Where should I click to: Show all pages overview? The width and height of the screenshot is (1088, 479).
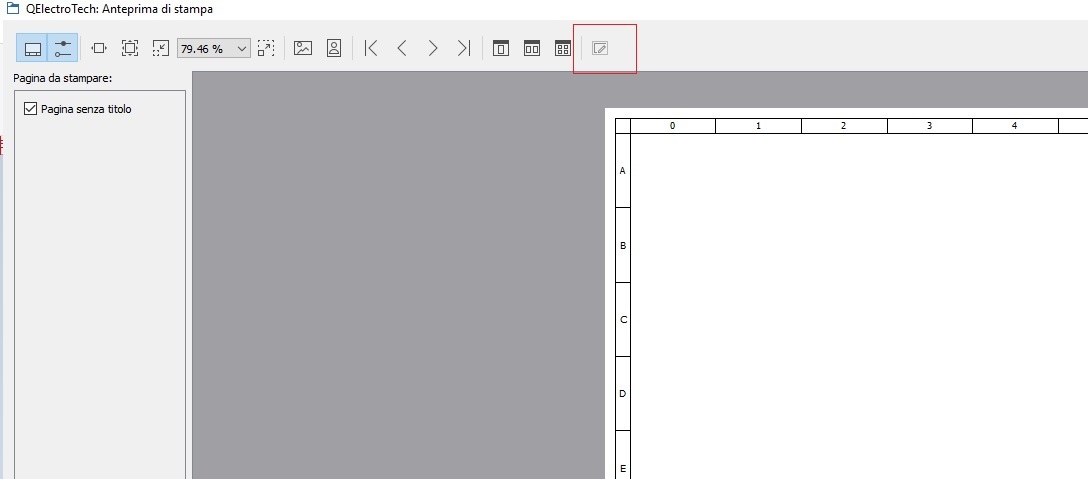[x=563, y=48]
